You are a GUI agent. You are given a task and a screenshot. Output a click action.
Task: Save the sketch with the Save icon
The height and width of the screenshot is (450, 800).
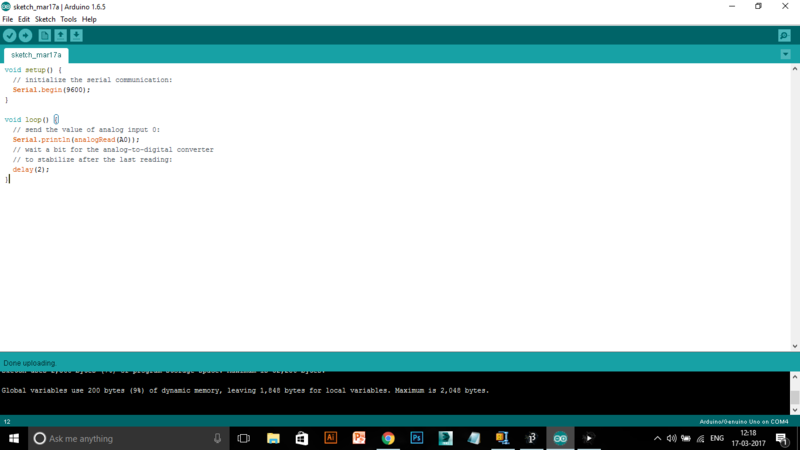pyautogui.click(x=76, y=35)
